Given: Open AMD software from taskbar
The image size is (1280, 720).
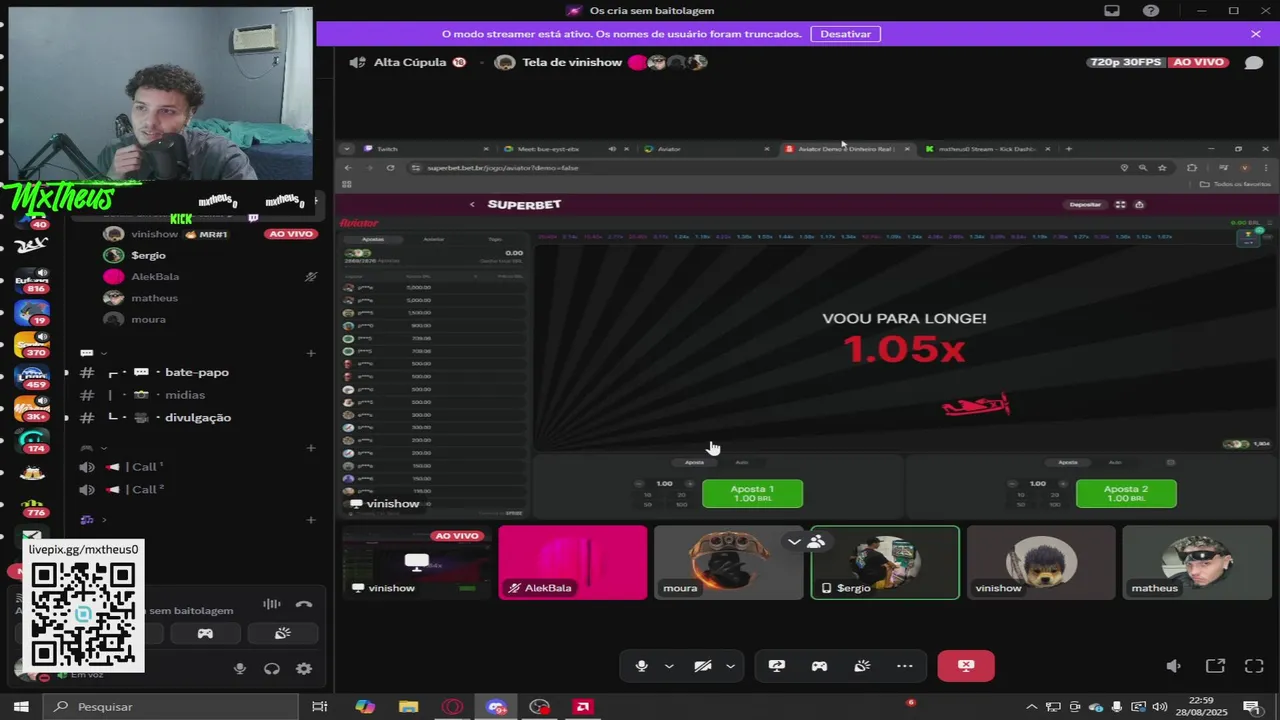Looking at the screenshot, I should [582, 707].
